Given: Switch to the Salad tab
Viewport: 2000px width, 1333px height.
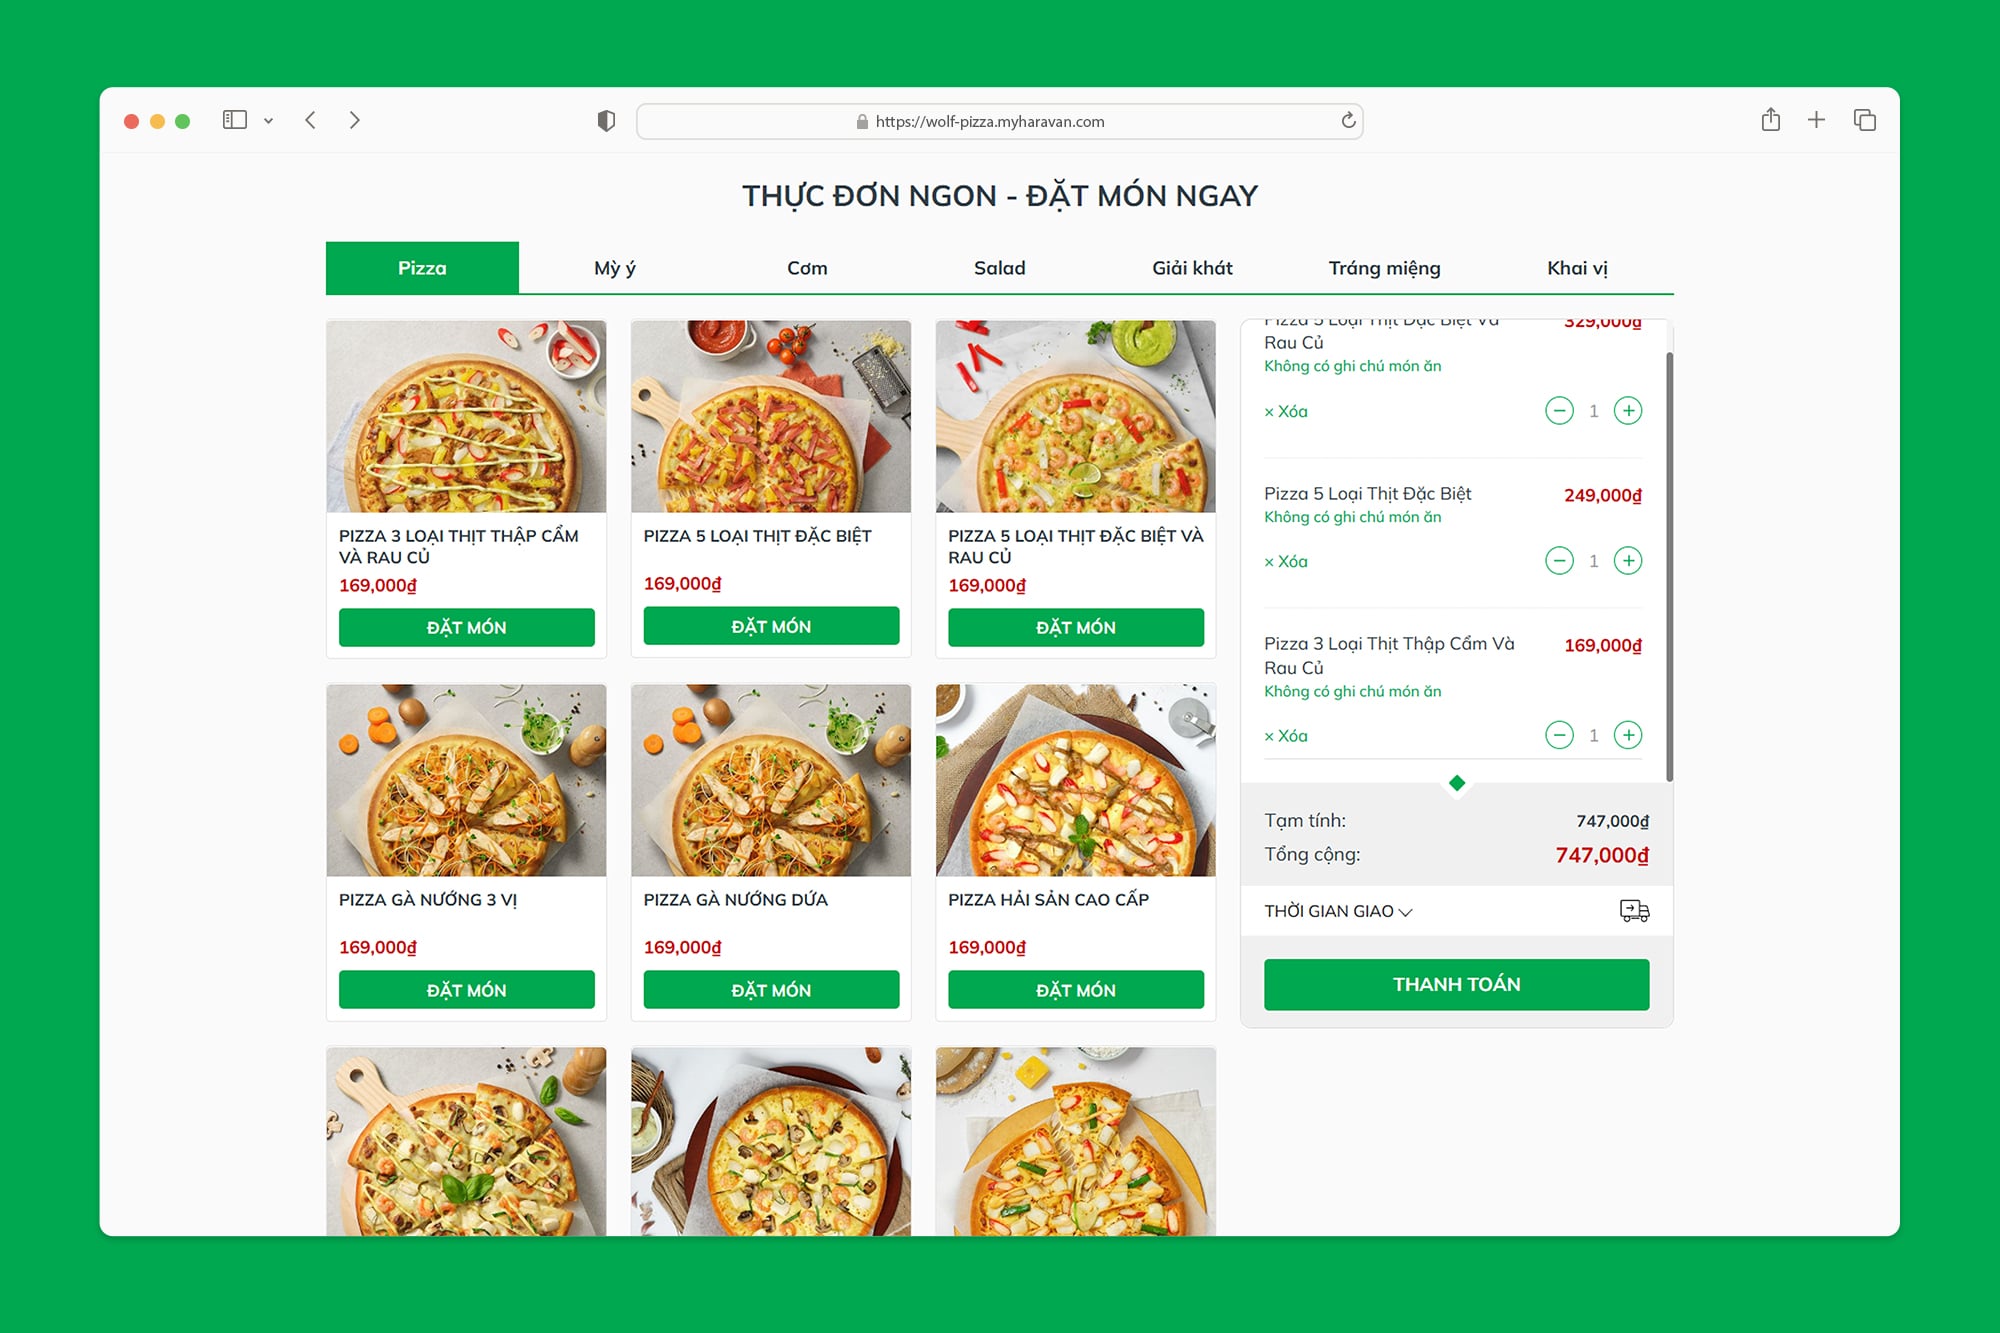Looking at the screenshot, I should click(999, 268).
